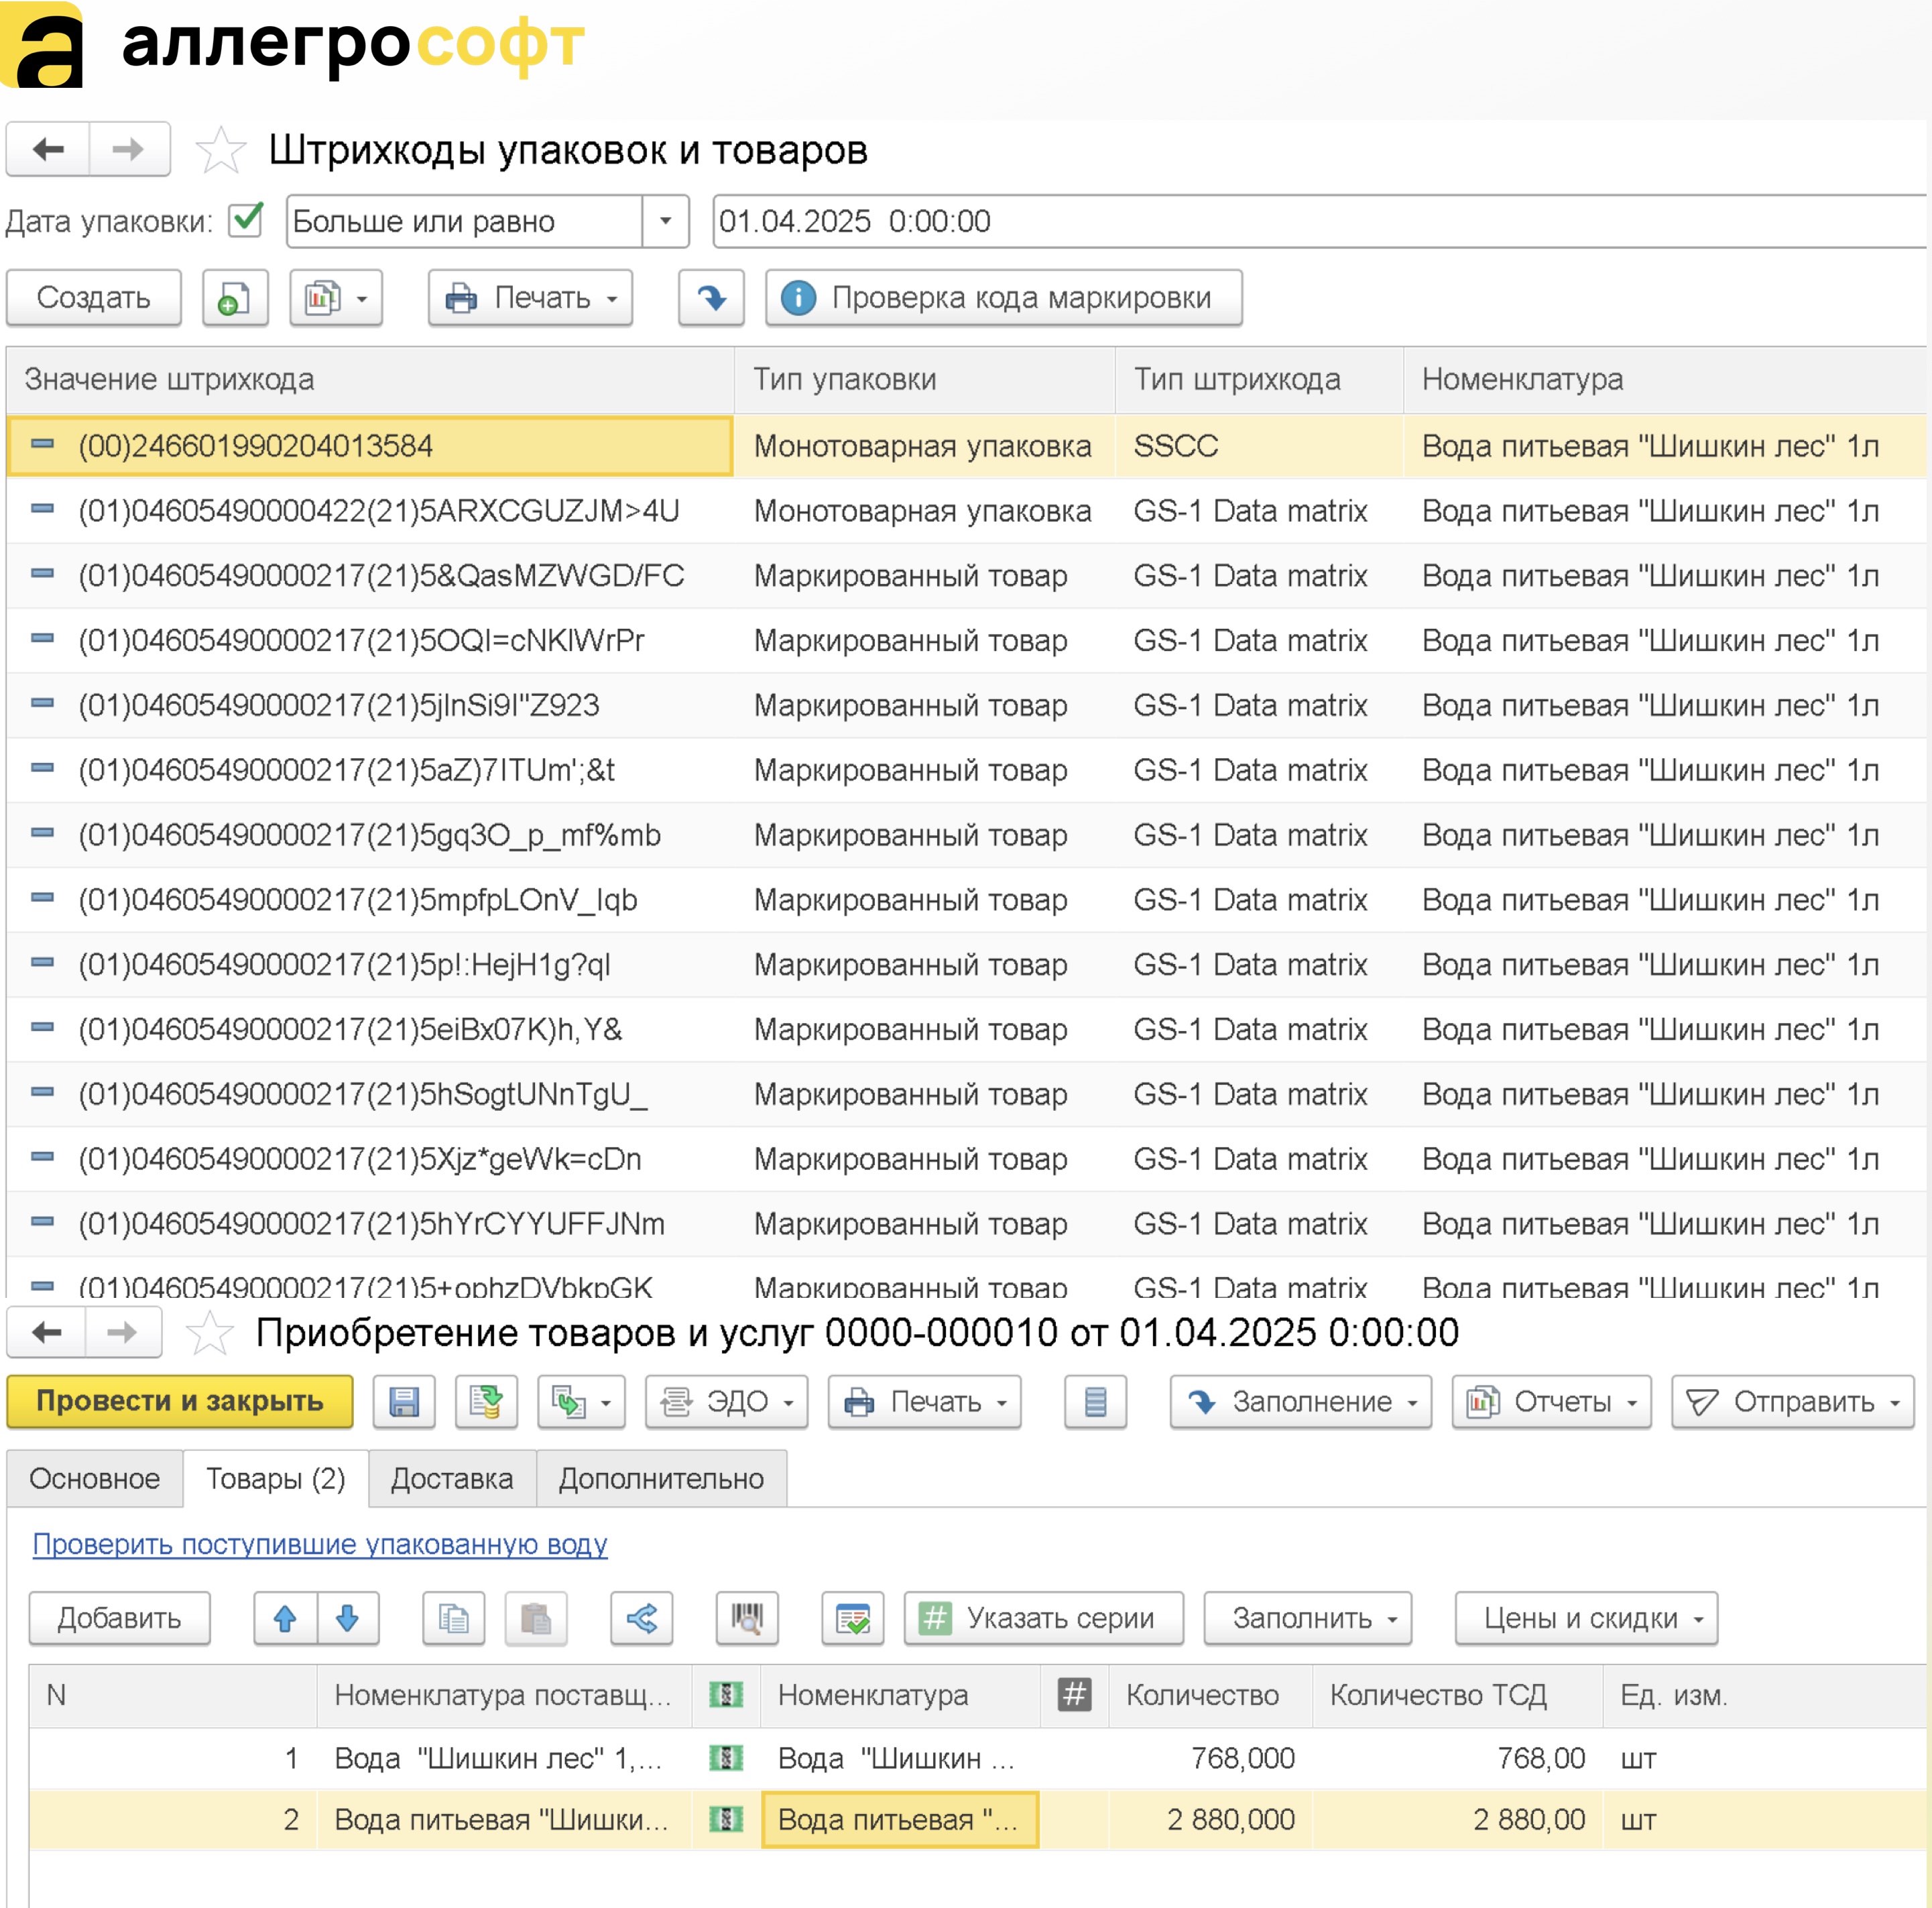
Task: Switch to the Доставка tab
Action: pos(452,1478)
